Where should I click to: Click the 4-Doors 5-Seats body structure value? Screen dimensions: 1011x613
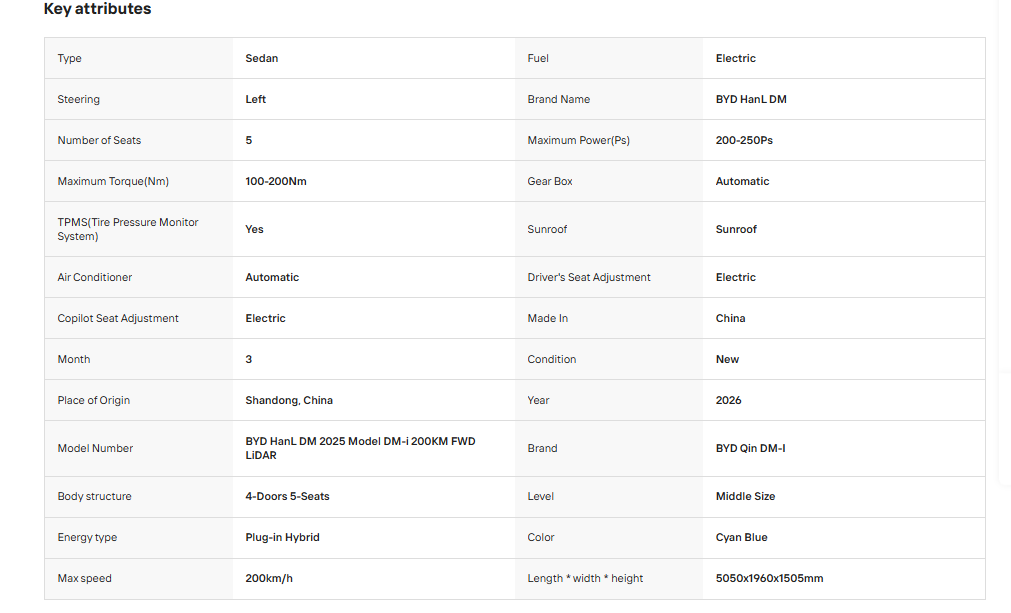click(287, 496)
